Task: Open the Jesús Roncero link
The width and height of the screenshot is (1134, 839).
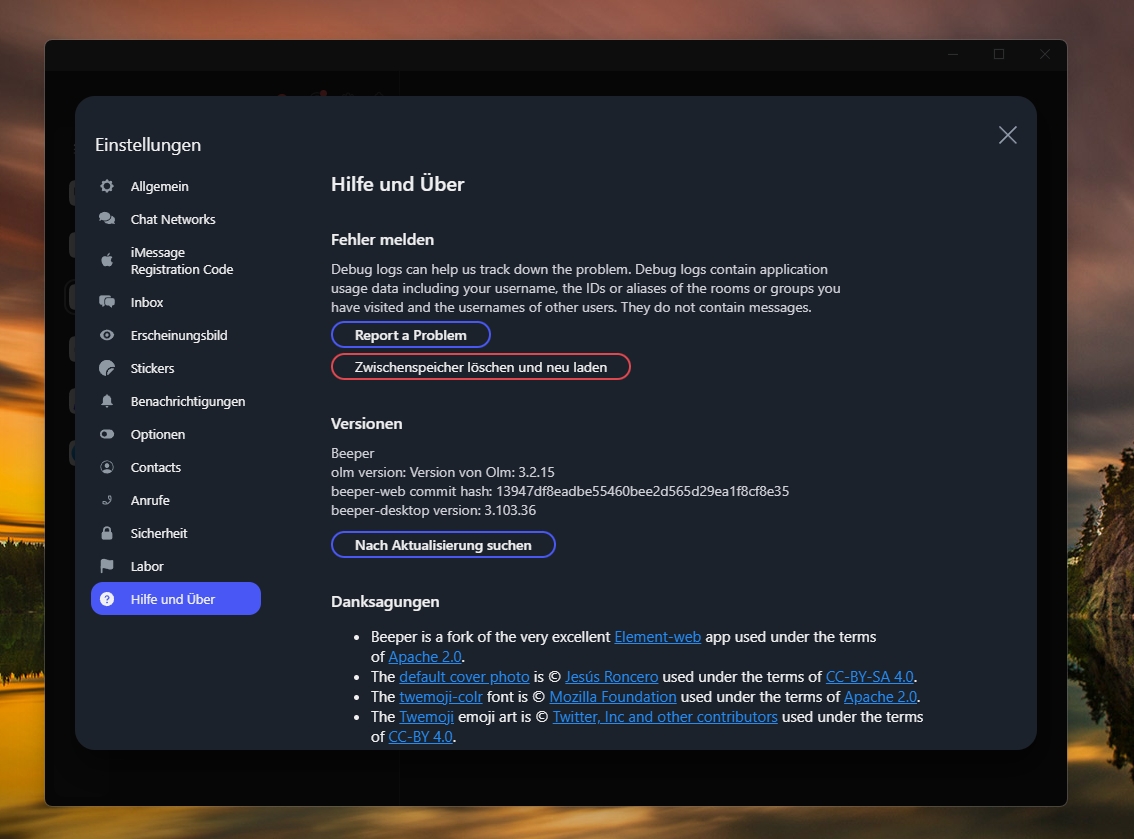Action: [x=612, y=676]
